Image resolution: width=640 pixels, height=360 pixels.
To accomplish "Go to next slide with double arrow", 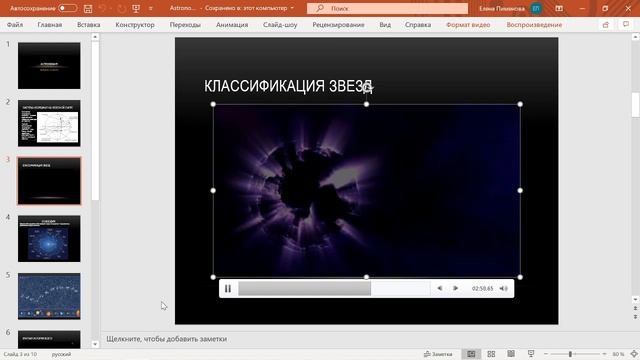I will pos(635,317).
